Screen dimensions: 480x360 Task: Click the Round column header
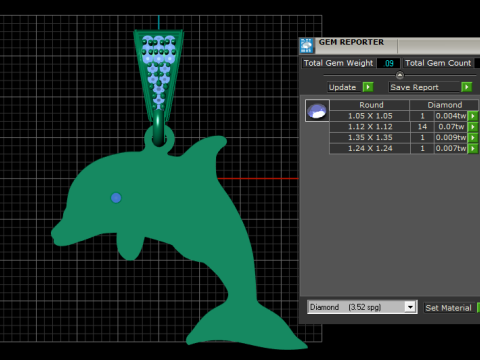click(371, 105)
